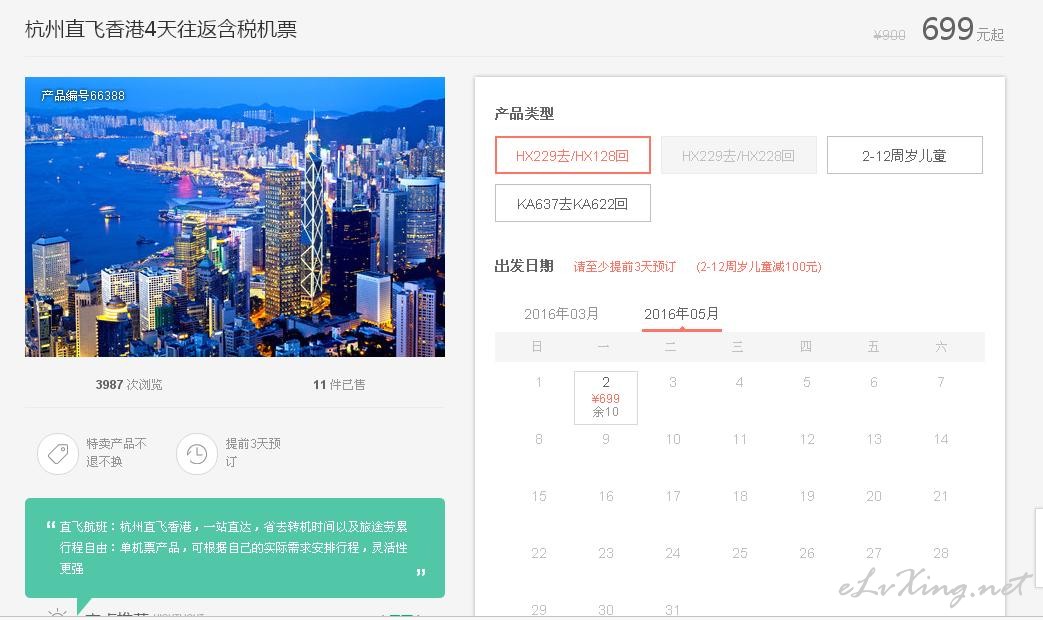Screen dimensions: 1043x620
Task: Click date 21 in the May calendar
Action: [x=941, y=496]
